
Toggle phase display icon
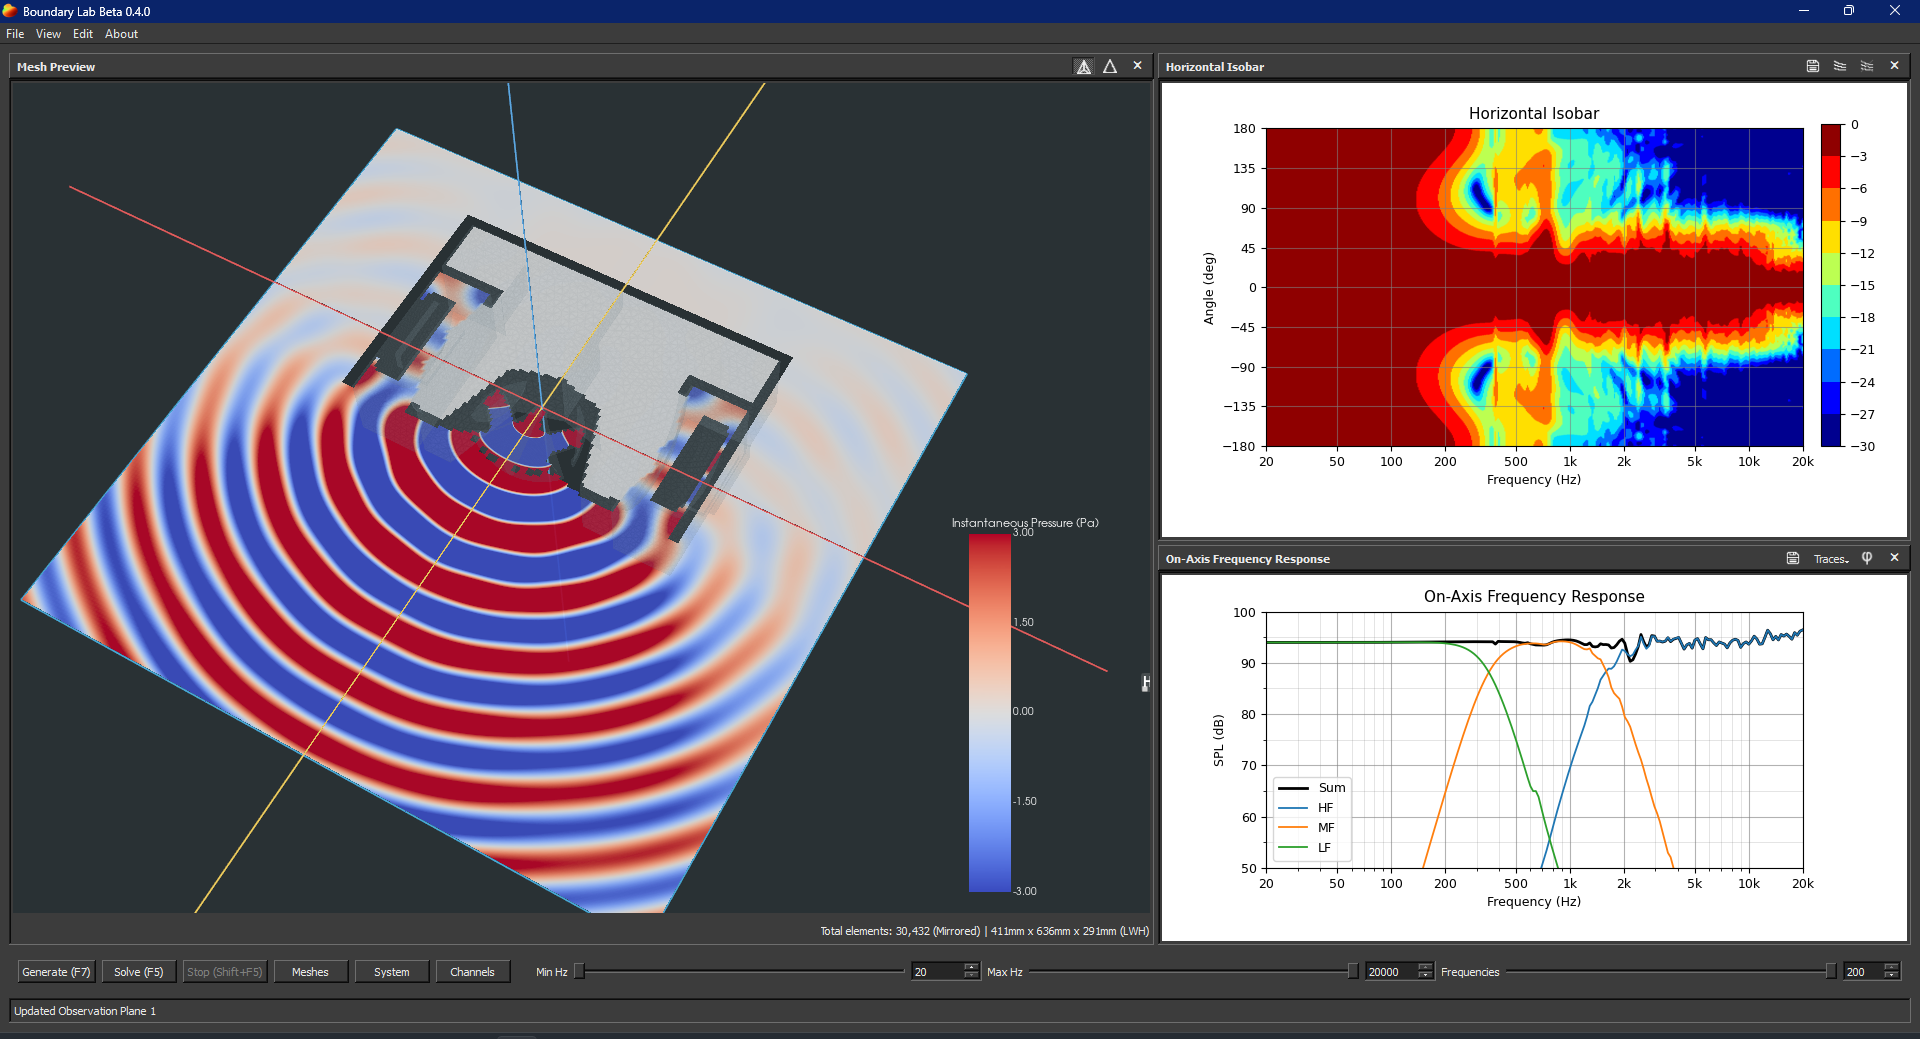pos(1867,558)
